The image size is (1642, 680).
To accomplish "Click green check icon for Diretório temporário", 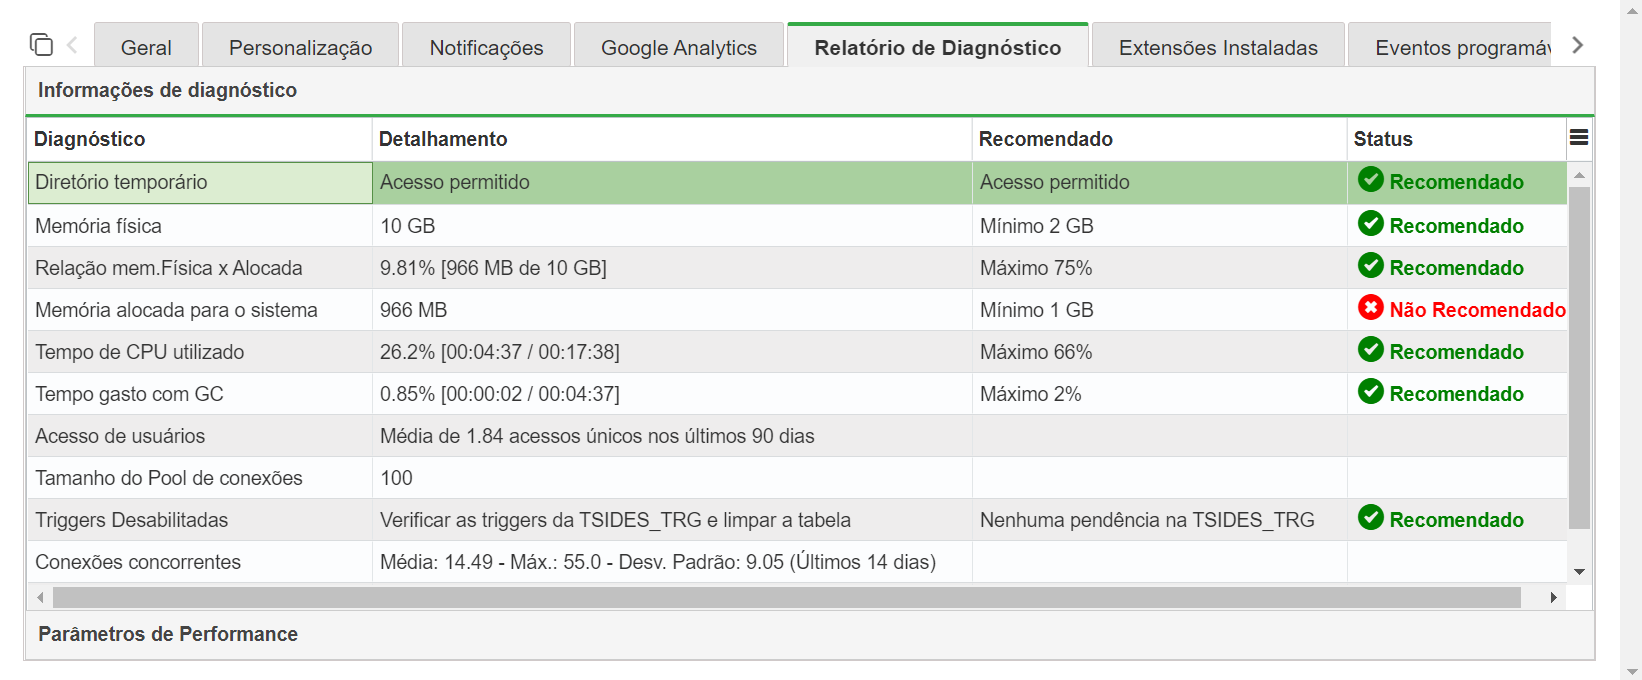I will 1370,180.
